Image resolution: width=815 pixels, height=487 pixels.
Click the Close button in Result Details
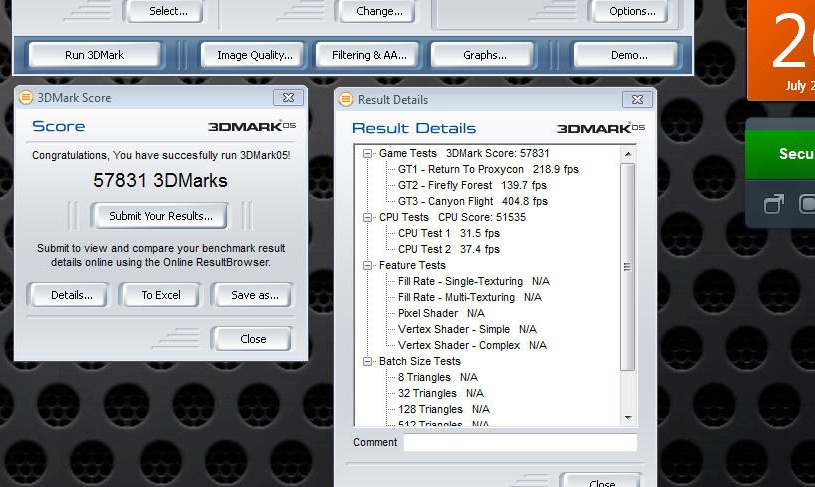pyautogui.click(x=602, y=481)
